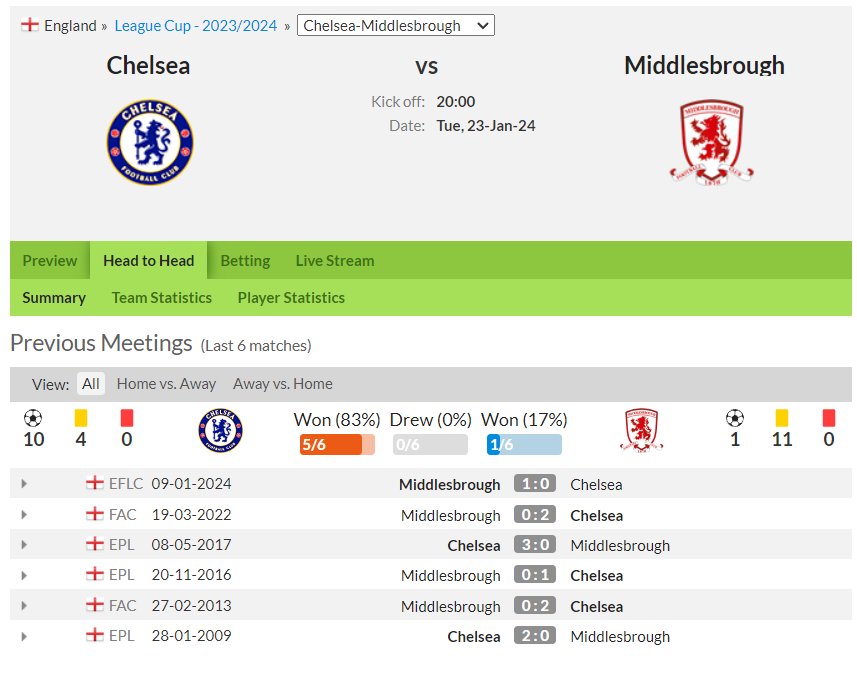Expand the 28-01-2009 EPL match row
857x676 pixels.
(x=24, y=637)
